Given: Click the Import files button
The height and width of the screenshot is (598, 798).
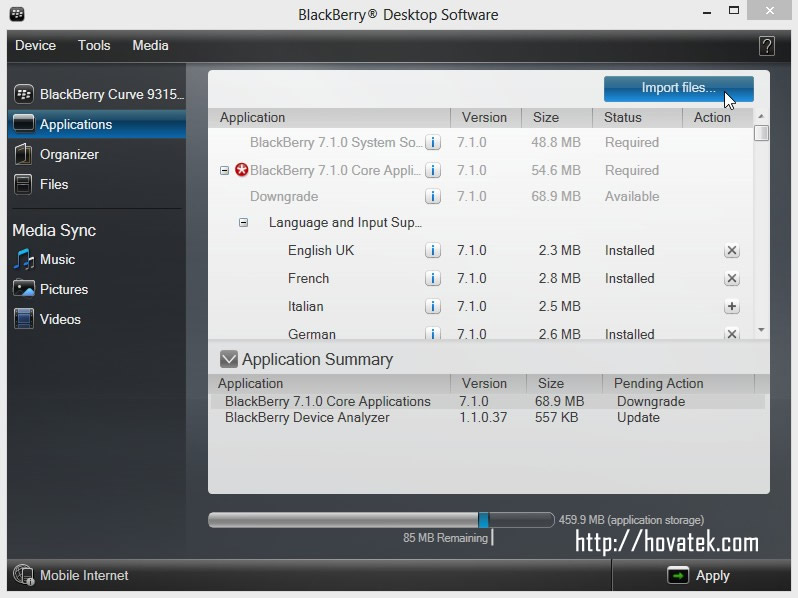Looking at the screenshot, I should click(x=678, y=88).
